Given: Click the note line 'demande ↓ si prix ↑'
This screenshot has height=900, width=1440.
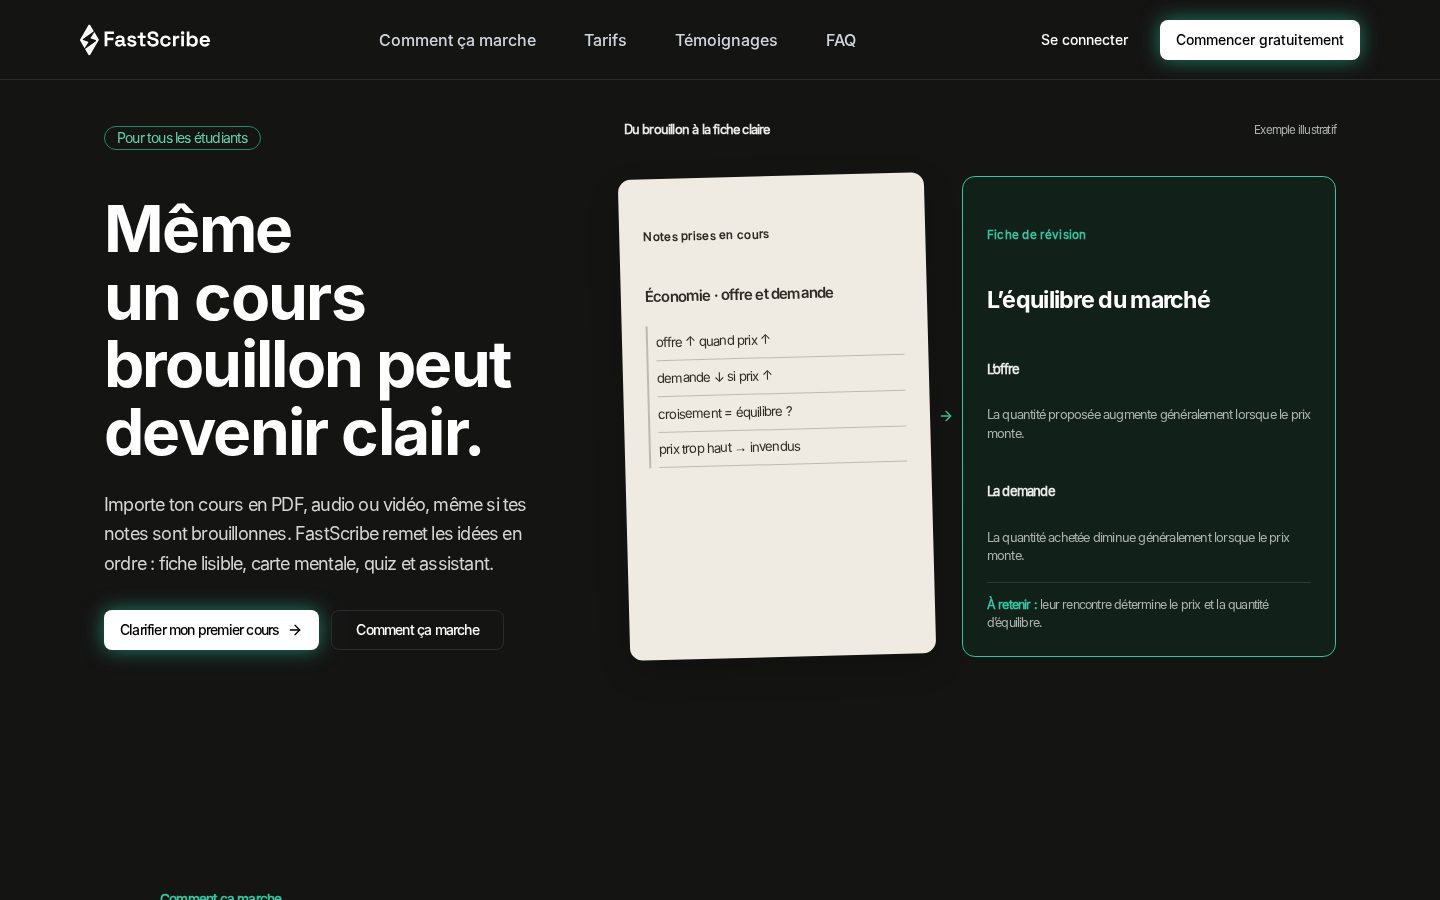Looking at the screenshot, I should tap(714, 377).
